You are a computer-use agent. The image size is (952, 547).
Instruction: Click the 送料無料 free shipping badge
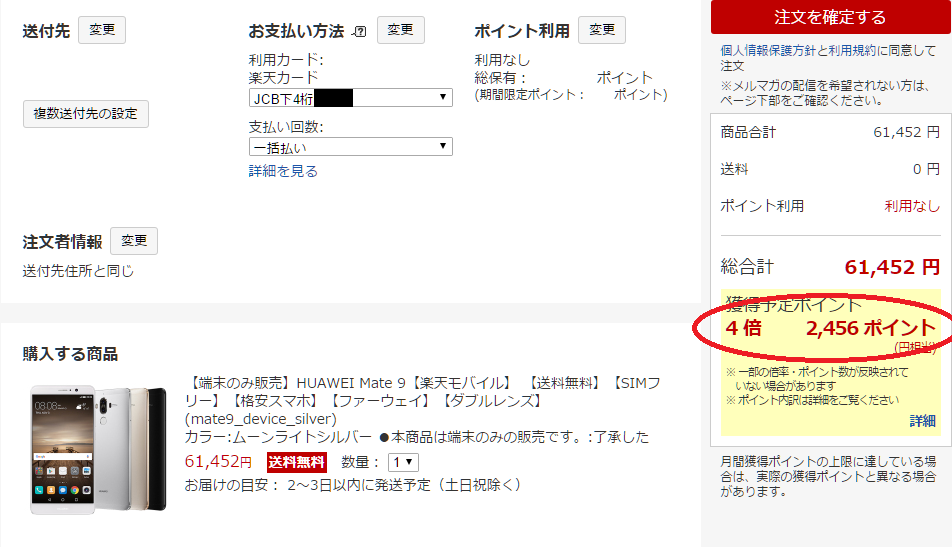297,462
